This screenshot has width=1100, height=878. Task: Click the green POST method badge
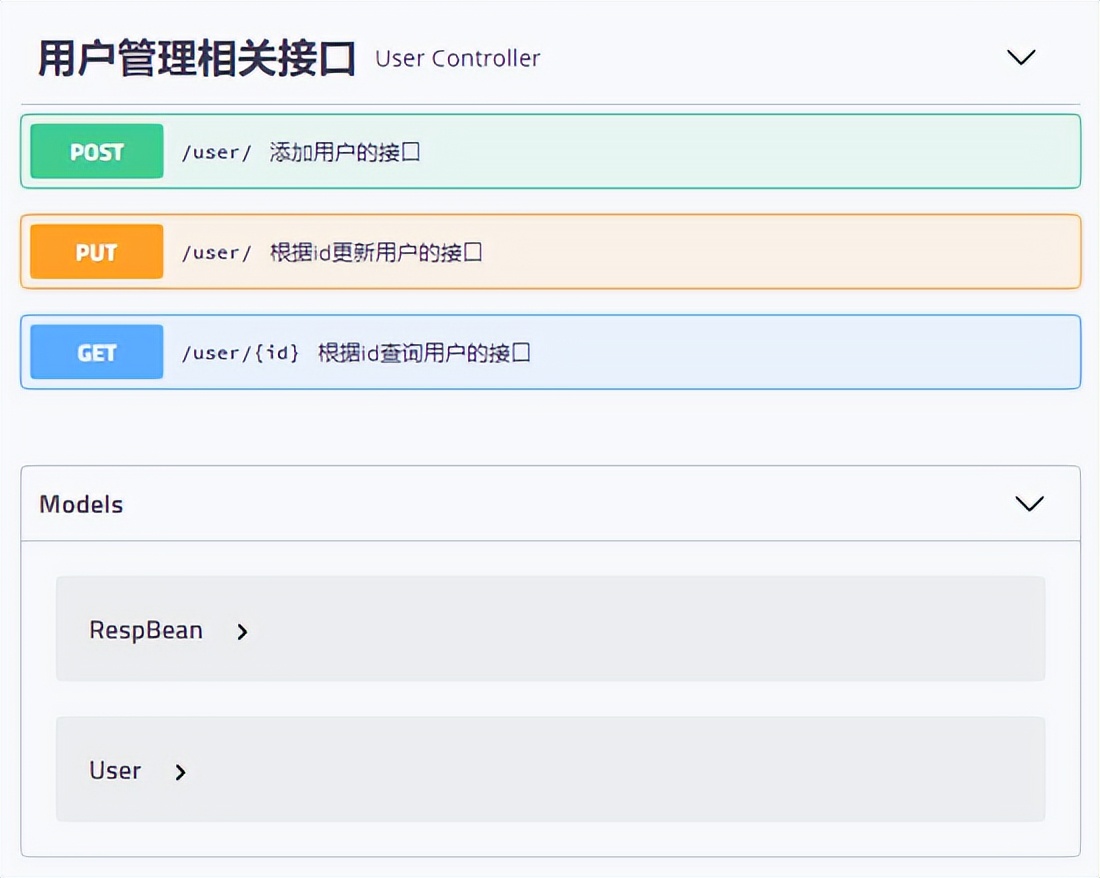[x=95, y=151]
